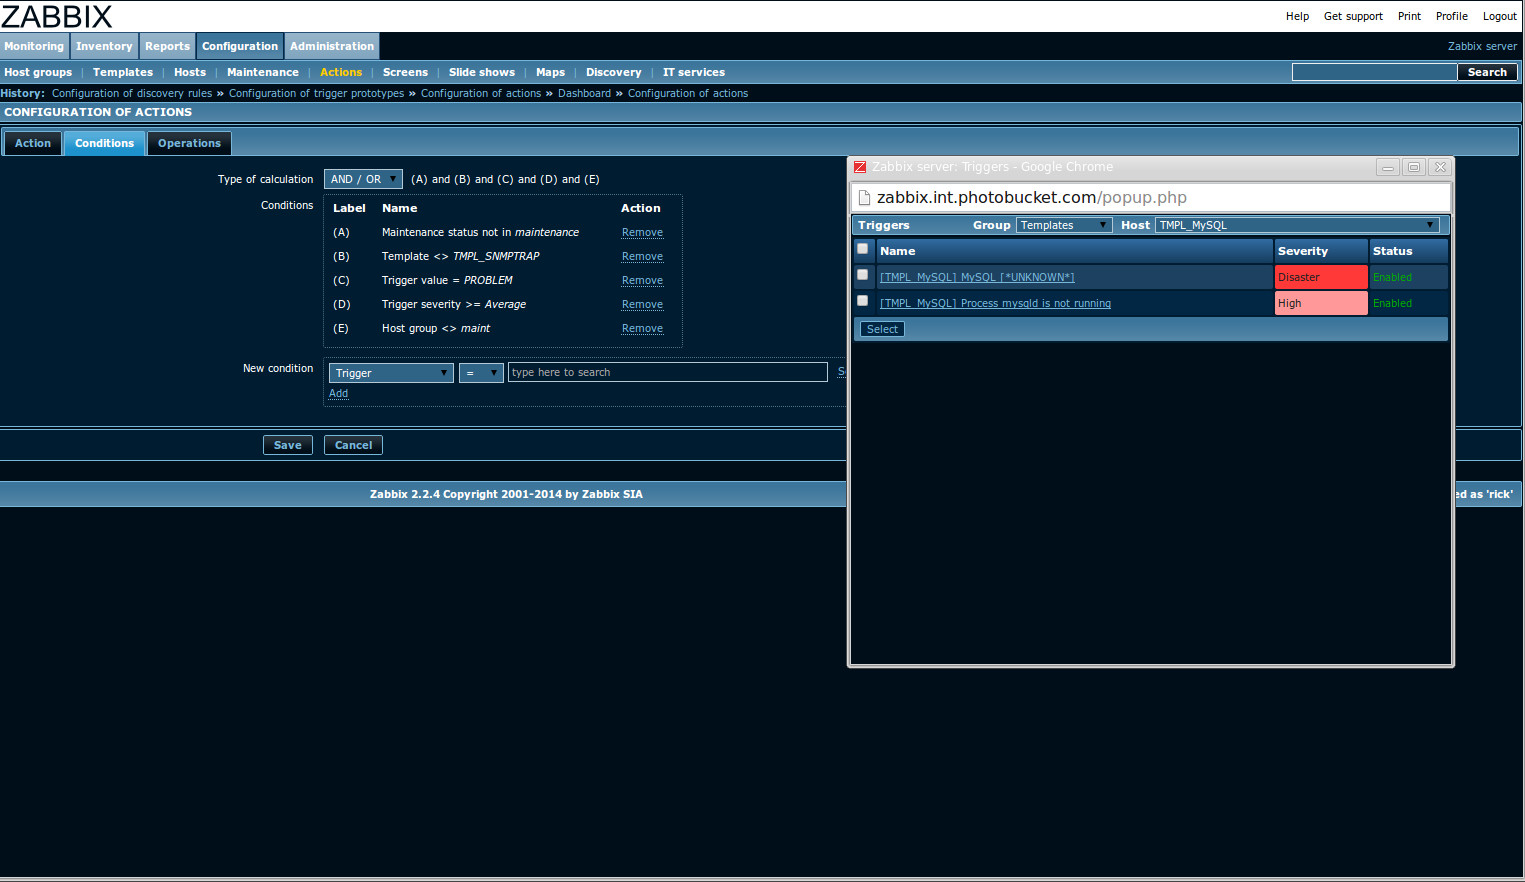Click Add link under new condition
This screenshot has height=882, width=1525.
[339, 393]
